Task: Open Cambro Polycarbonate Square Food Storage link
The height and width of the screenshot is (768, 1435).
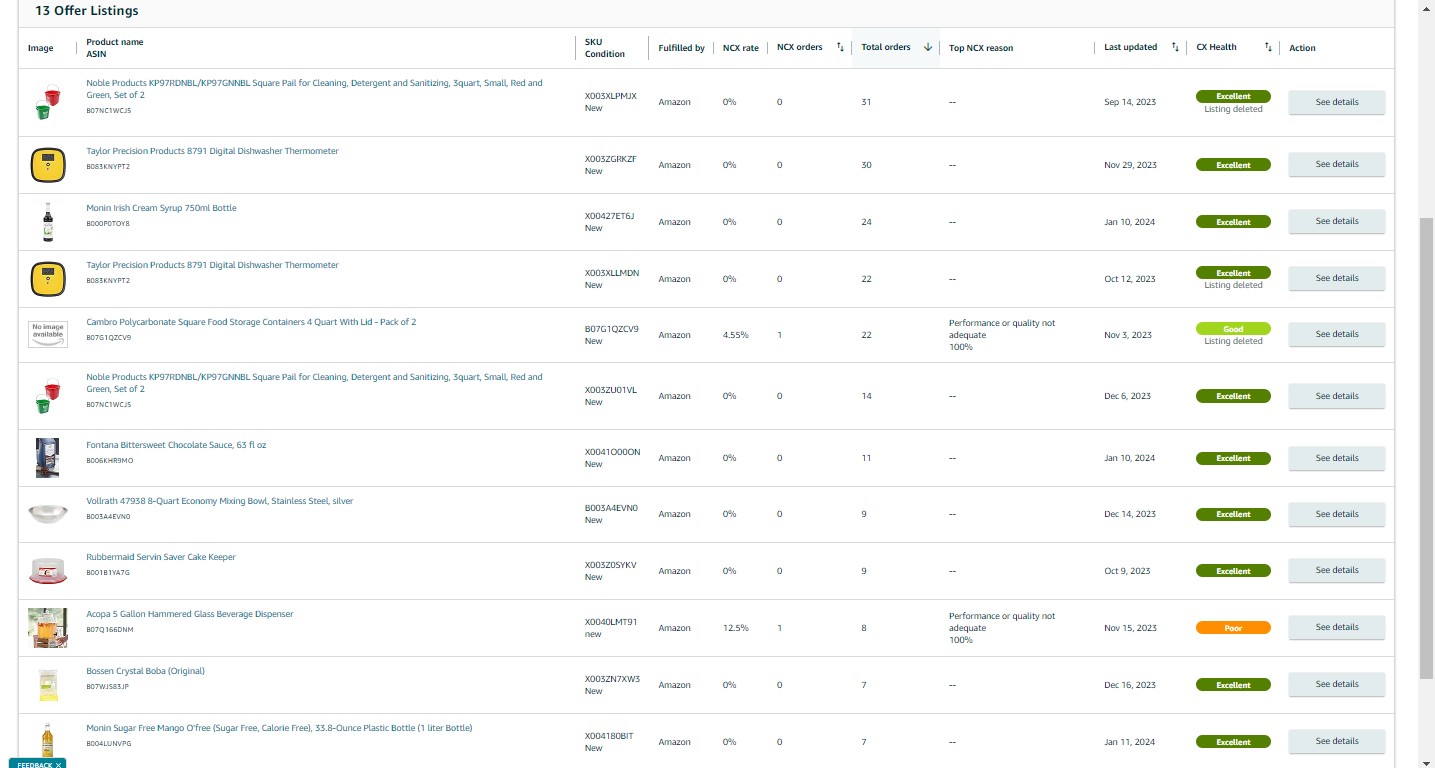Action: pos(251,322)
